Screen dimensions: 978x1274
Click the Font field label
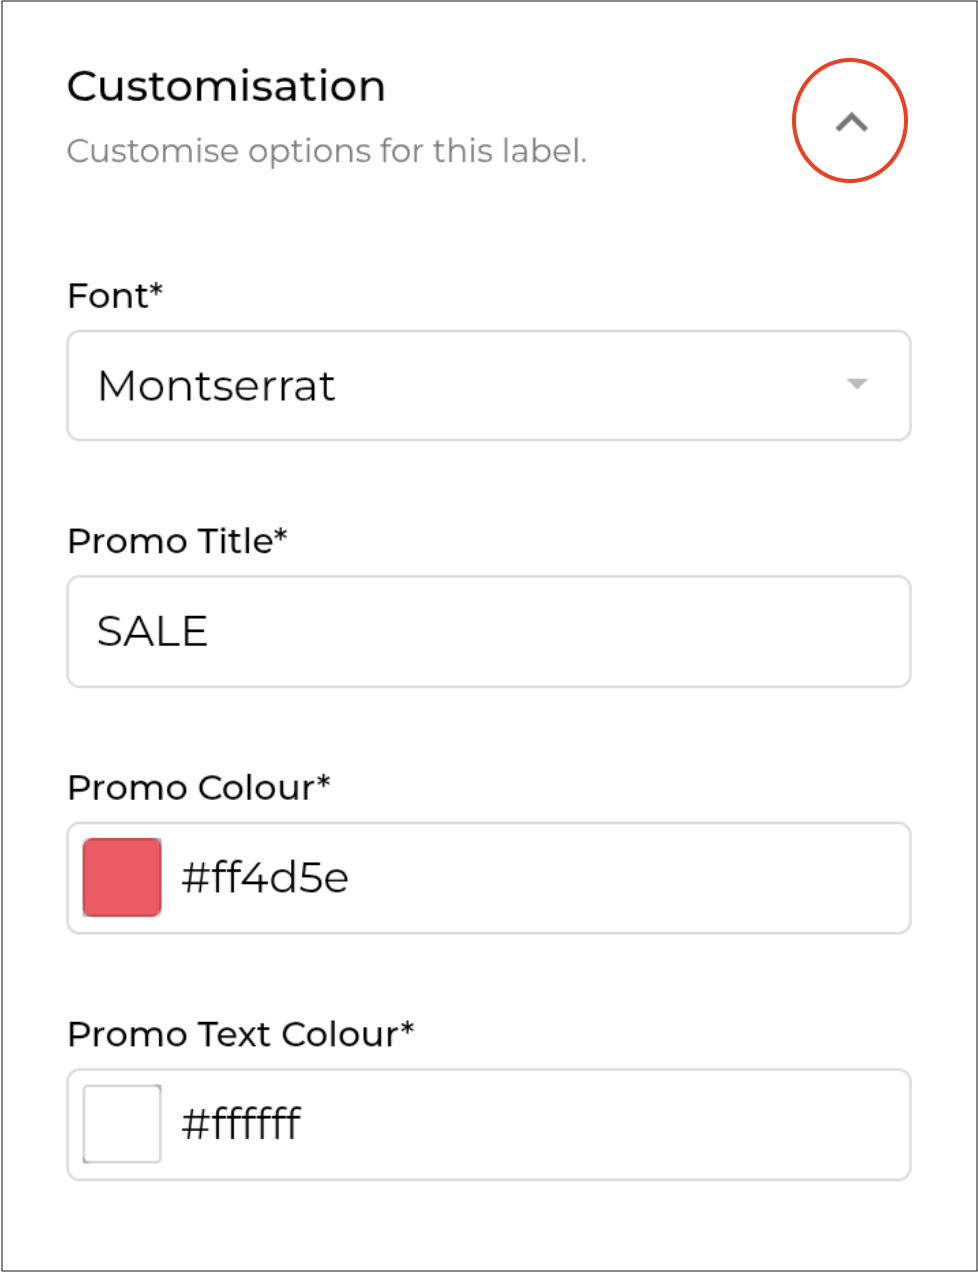coord(108,296)
